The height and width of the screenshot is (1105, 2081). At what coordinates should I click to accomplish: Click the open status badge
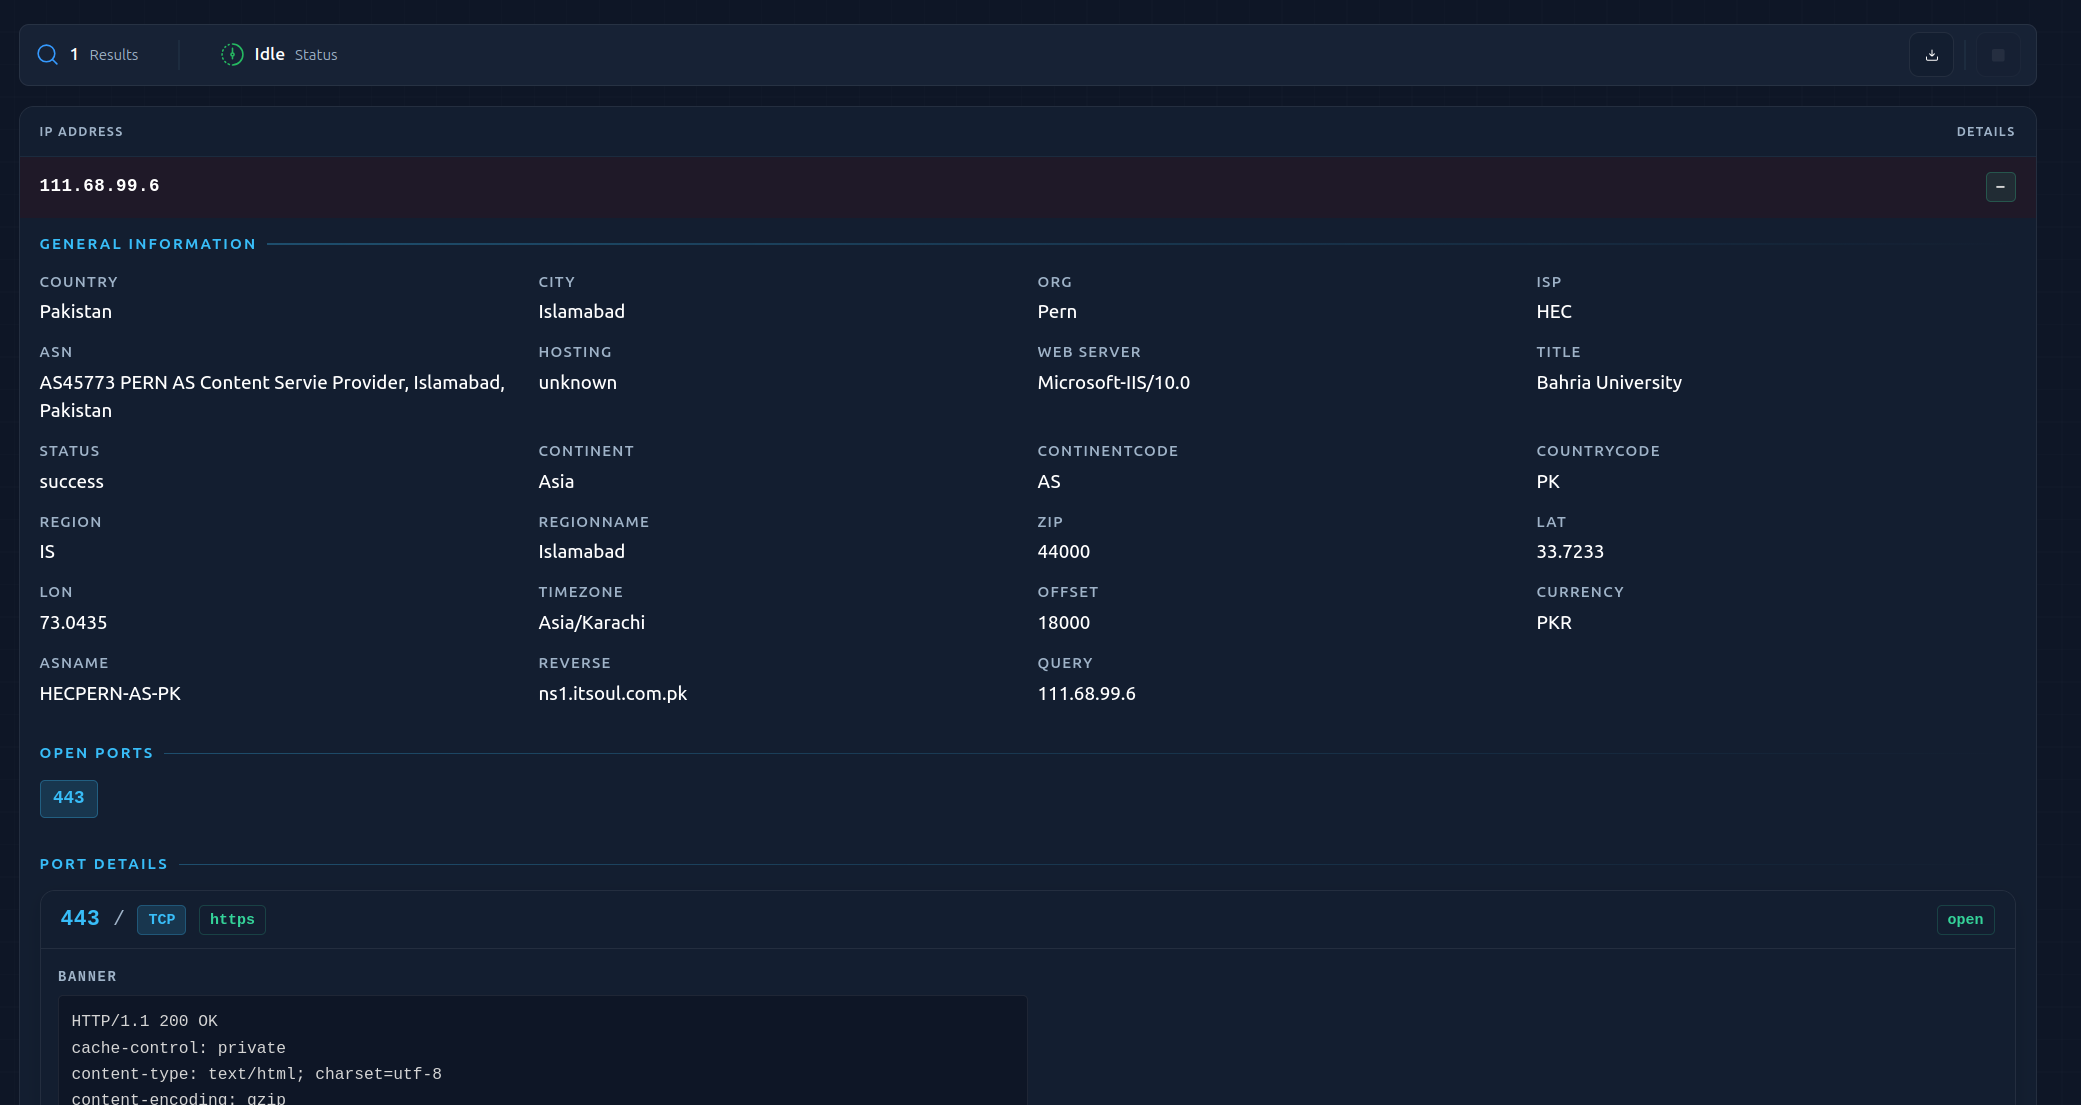(1965, 920)
